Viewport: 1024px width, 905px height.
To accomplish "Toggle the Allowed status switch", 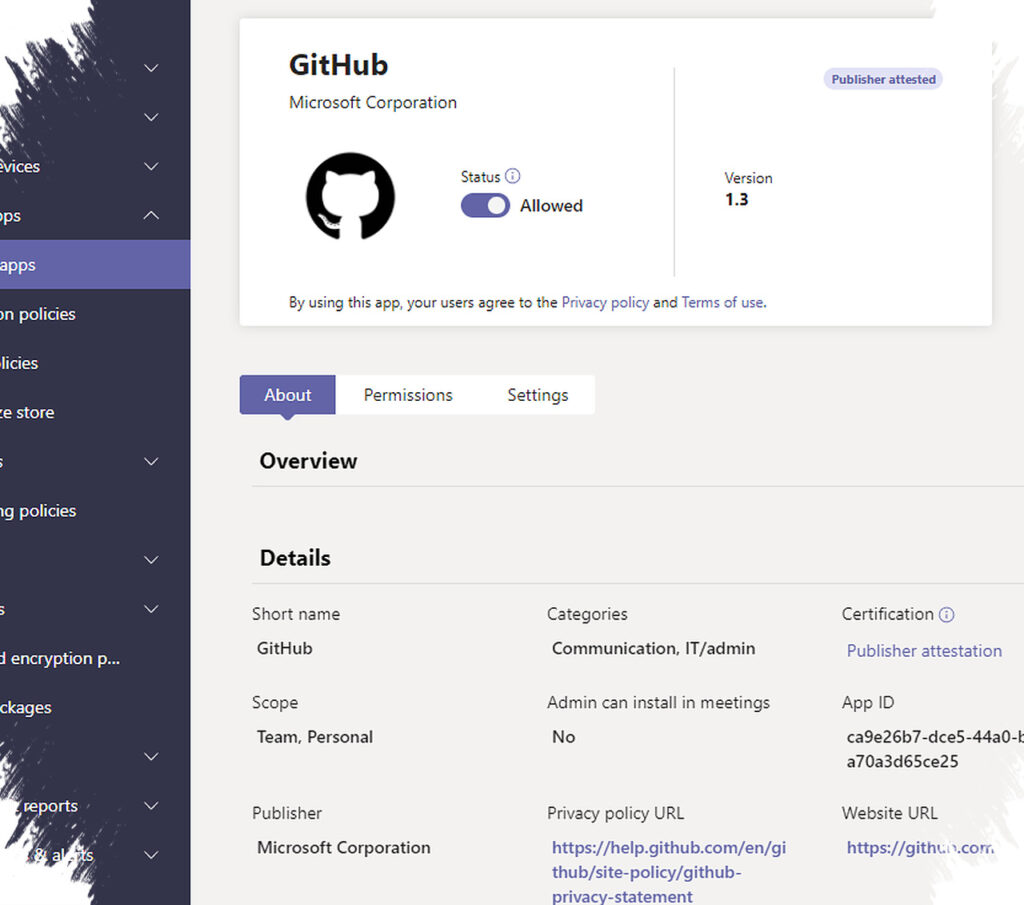I will click(x=485, y=206).
